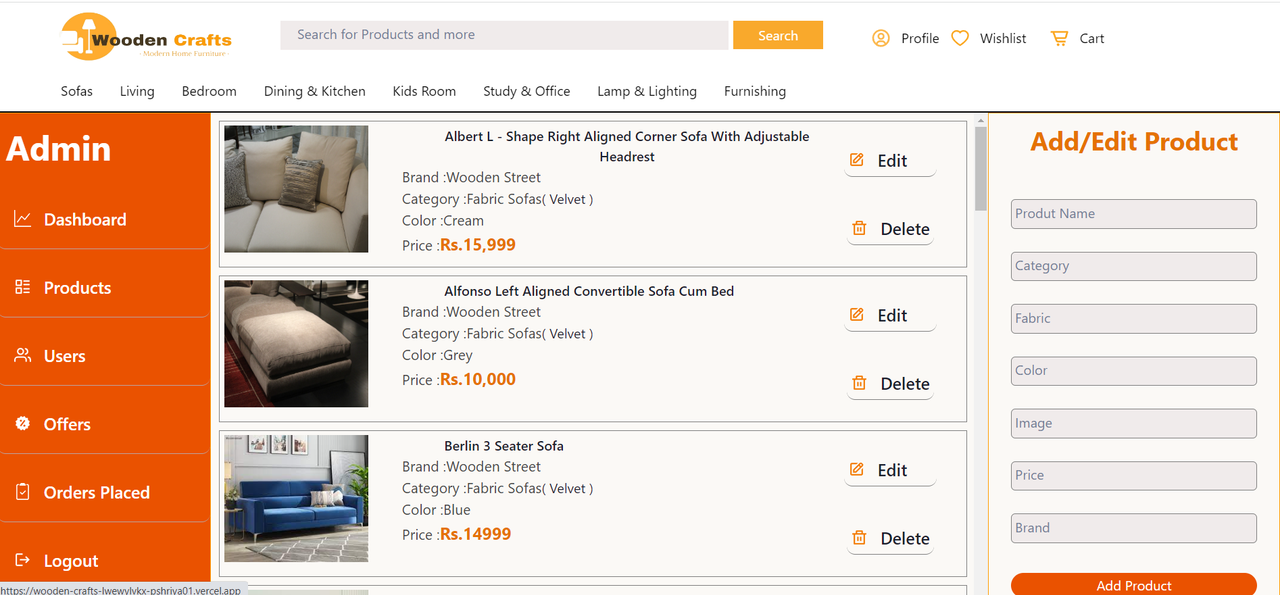This screenshot has height=595, width=1280.
Task: Open the shopping Cart icon
Action: (x=1059, y=38)
